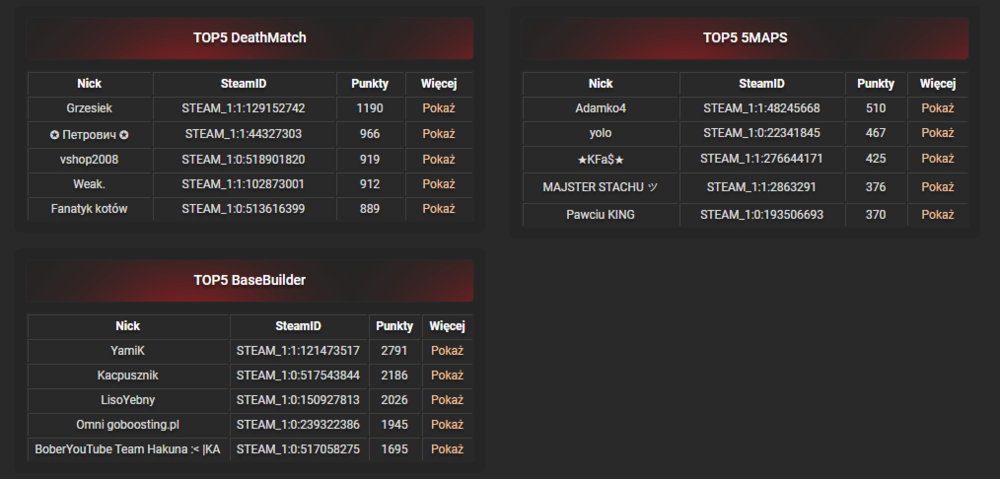Click SteamID STEAM_1:1:102873001

244,184
